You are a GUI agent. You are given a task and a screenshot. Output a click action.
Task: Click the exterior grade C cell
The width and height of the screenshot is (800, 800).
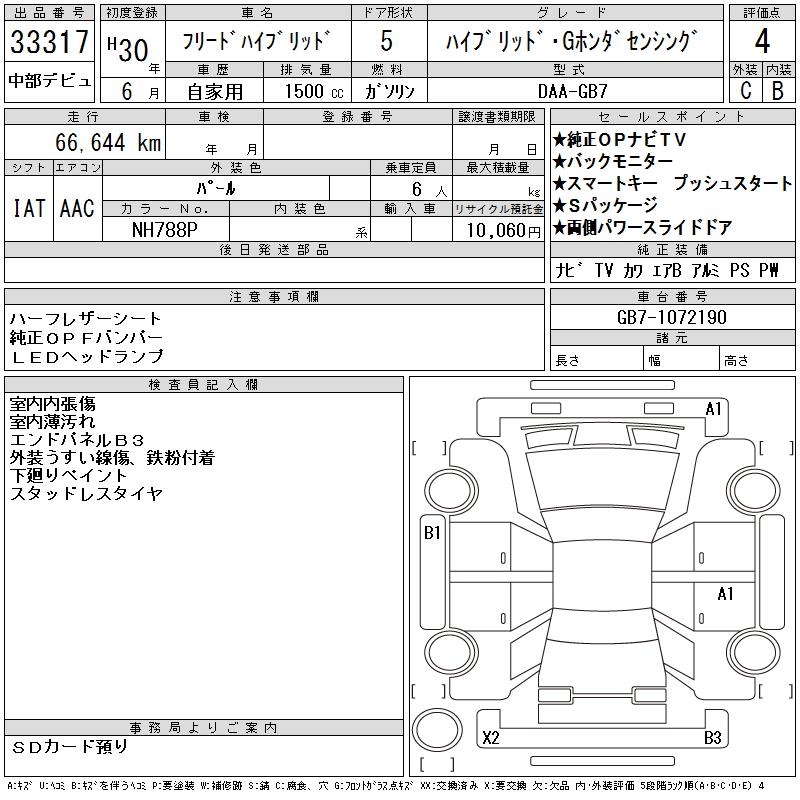tap(744, 90)
